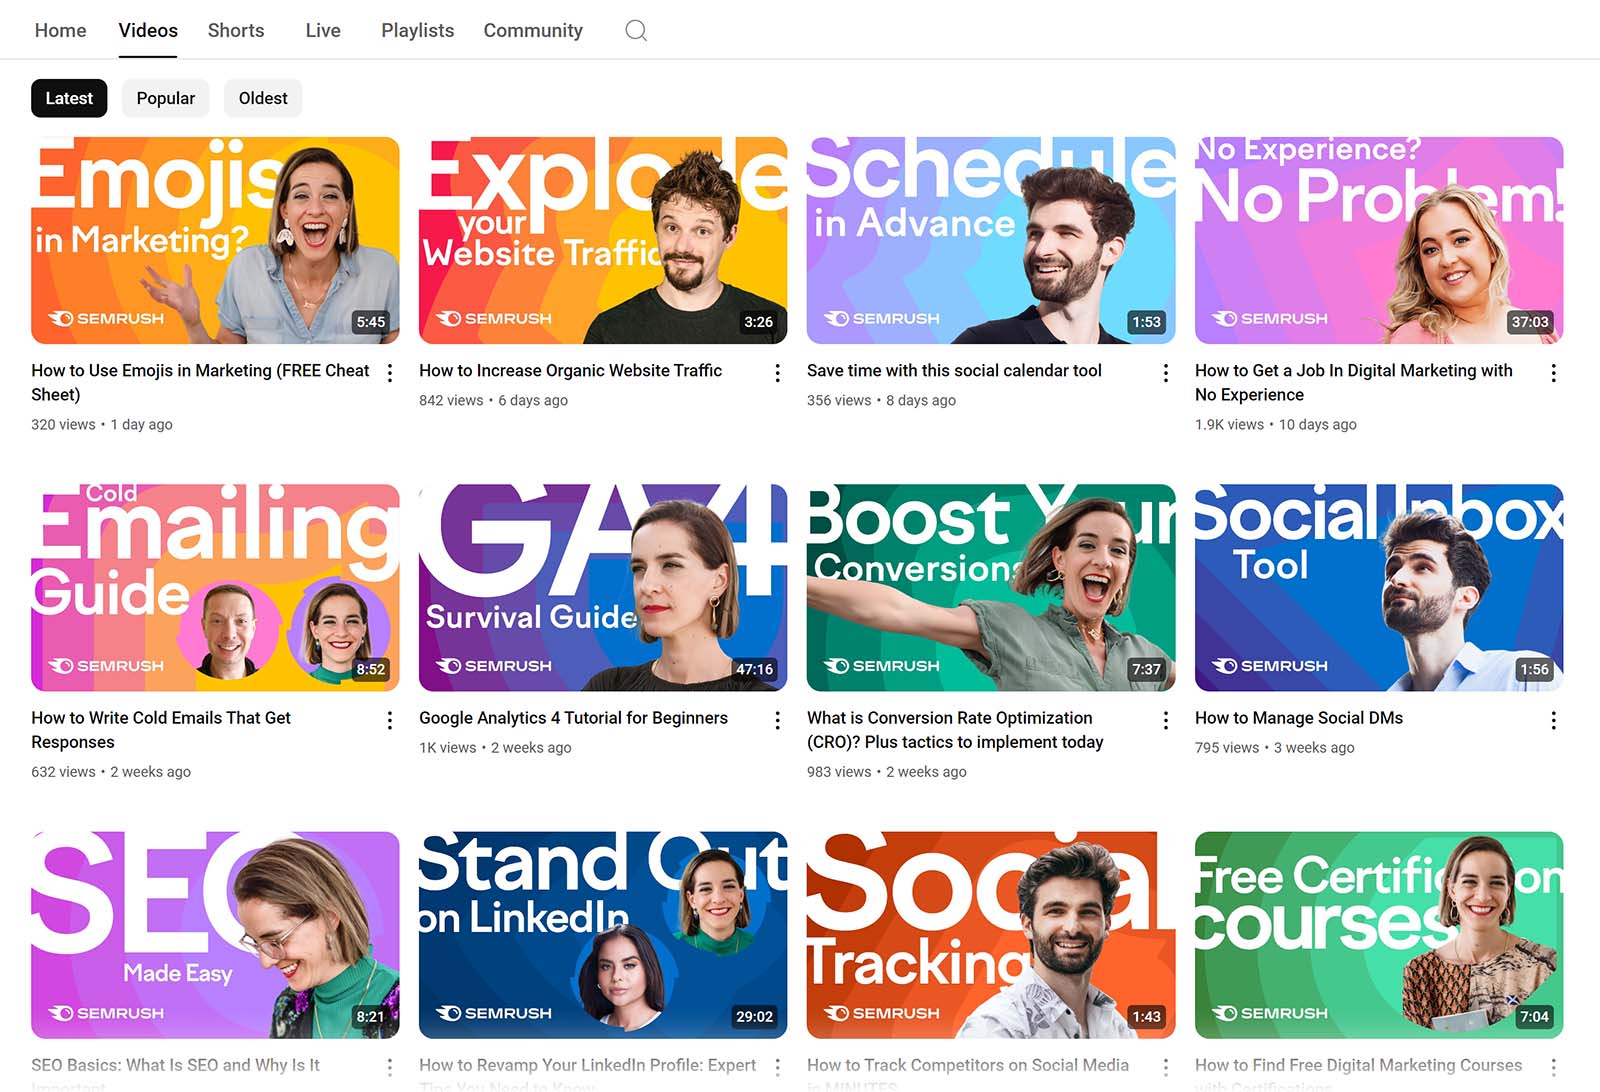
Task: Open the SEO Made Easy video thumbnail
Action: pos(215,935)
